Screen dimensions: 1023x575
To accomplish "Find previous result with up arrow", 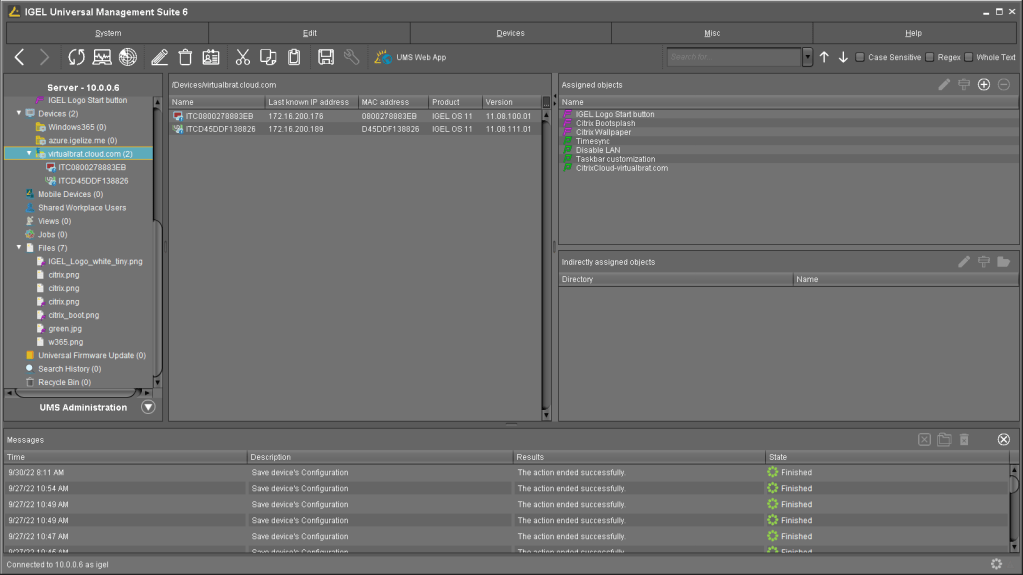I will point(824,57).
